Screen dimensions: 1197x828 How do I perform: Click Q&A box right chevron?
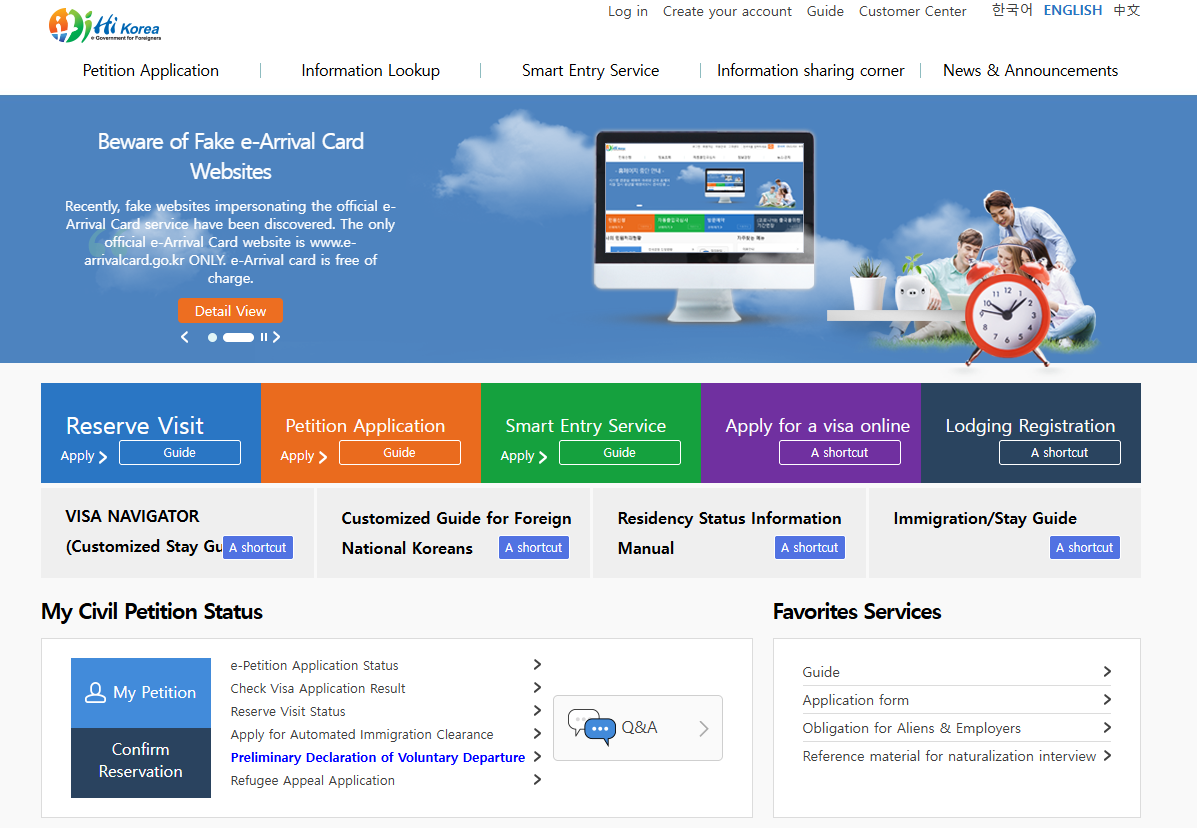(x=704, y=729)
